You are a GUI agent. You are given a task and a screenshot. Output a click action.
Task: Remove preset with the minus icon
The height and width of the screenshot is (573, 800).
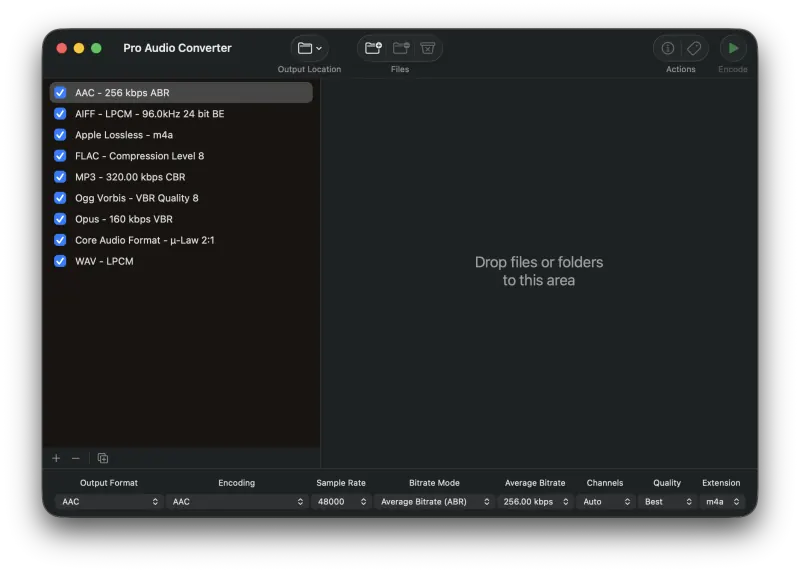tap(76, 458)
